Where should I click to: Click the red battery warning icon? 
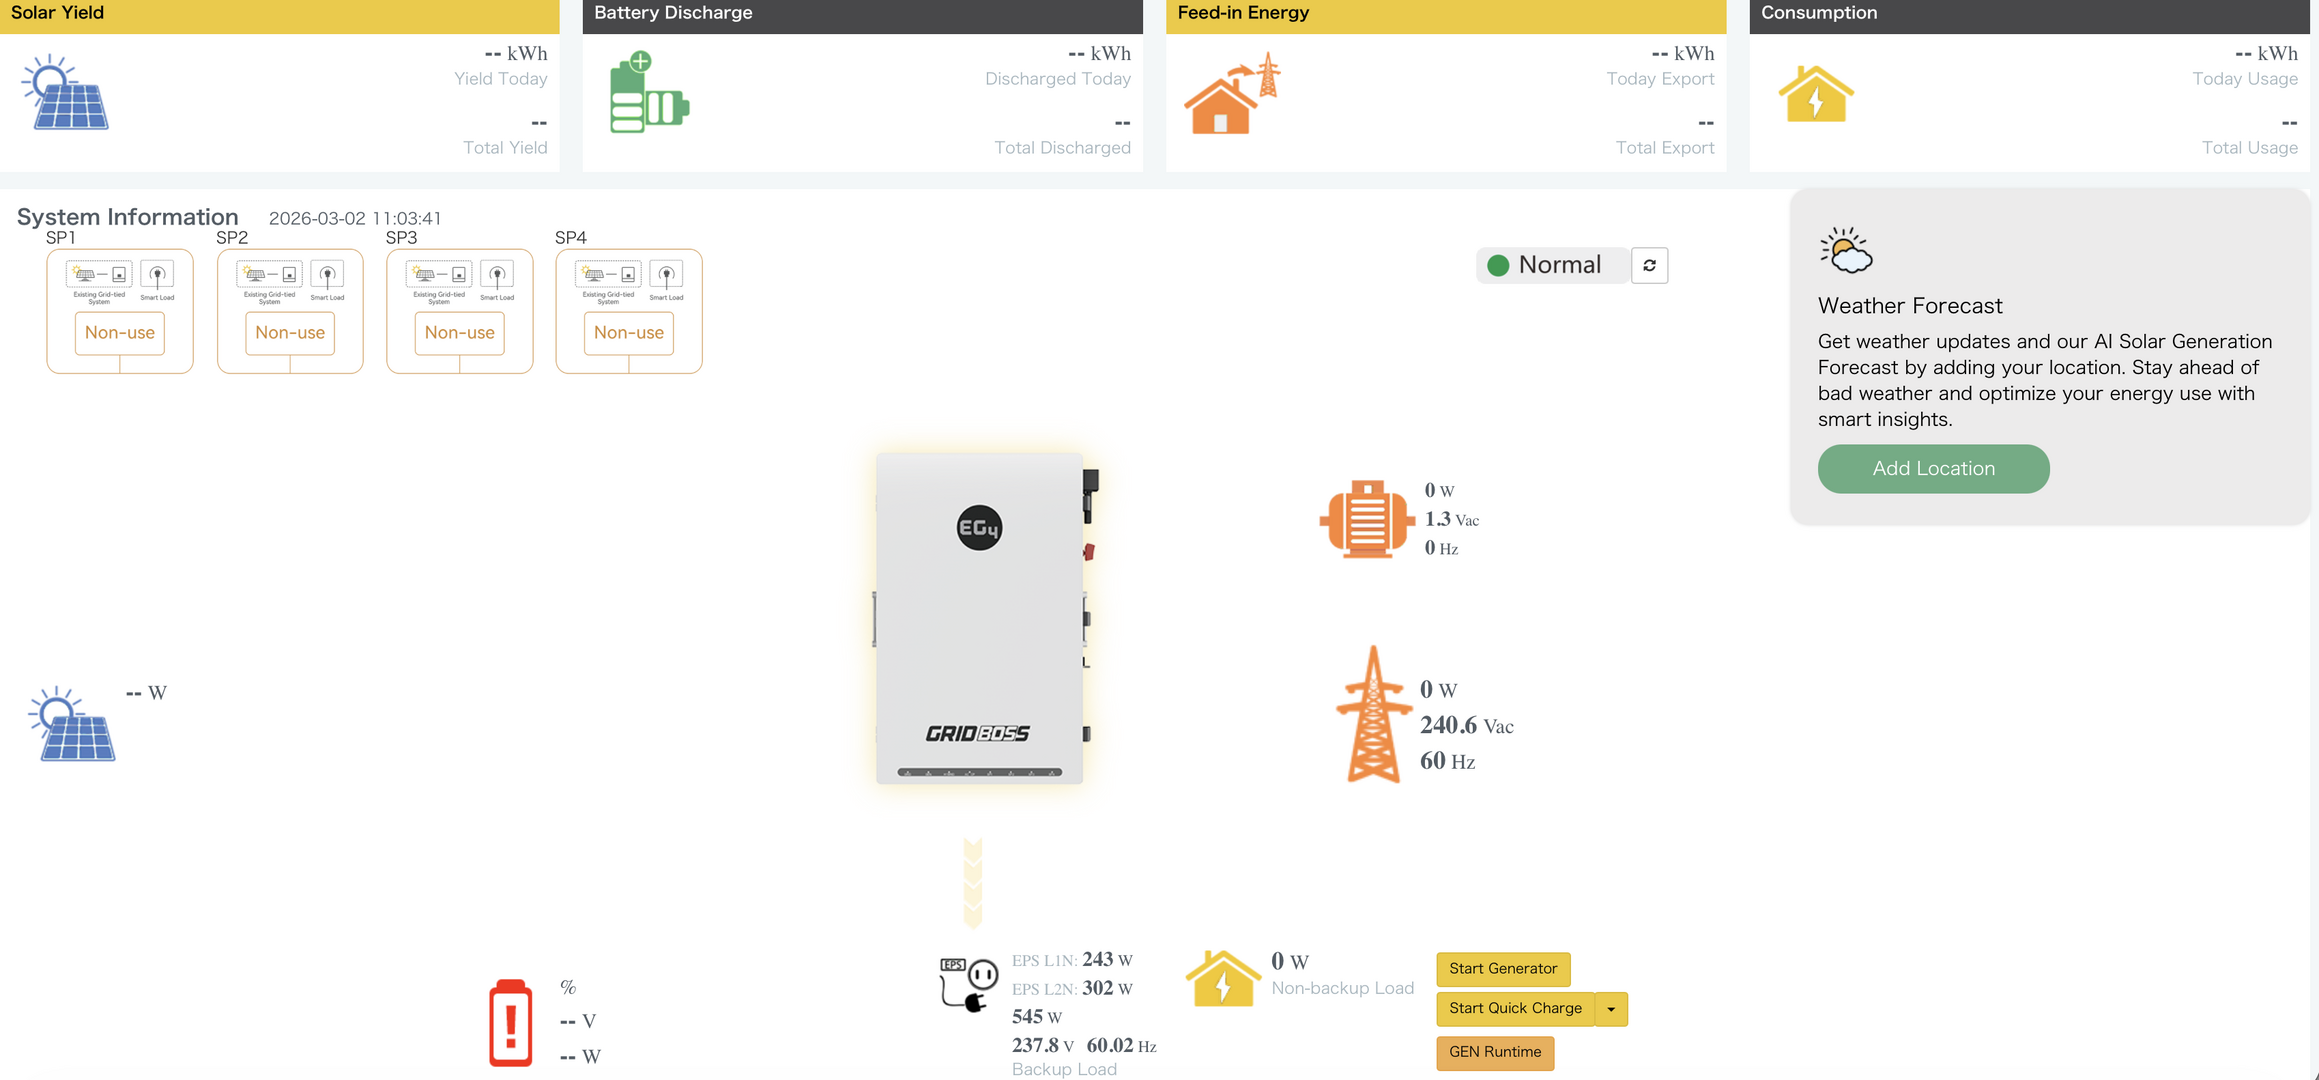(x=510, y=1022)
